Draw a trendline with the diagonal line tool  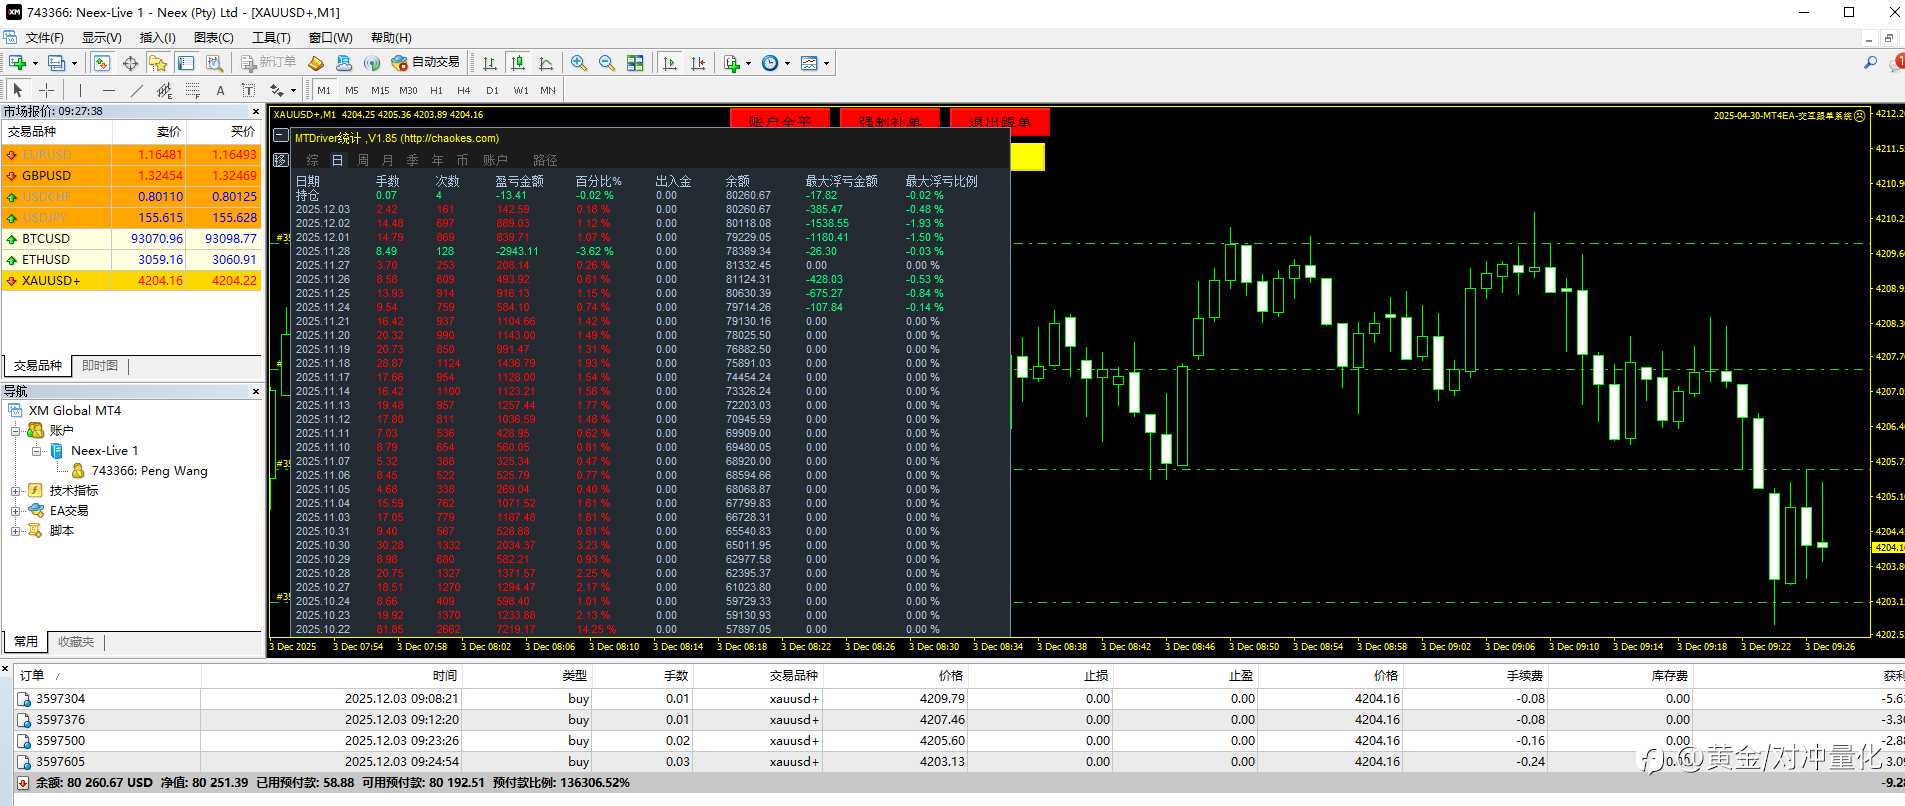(137, 90)
